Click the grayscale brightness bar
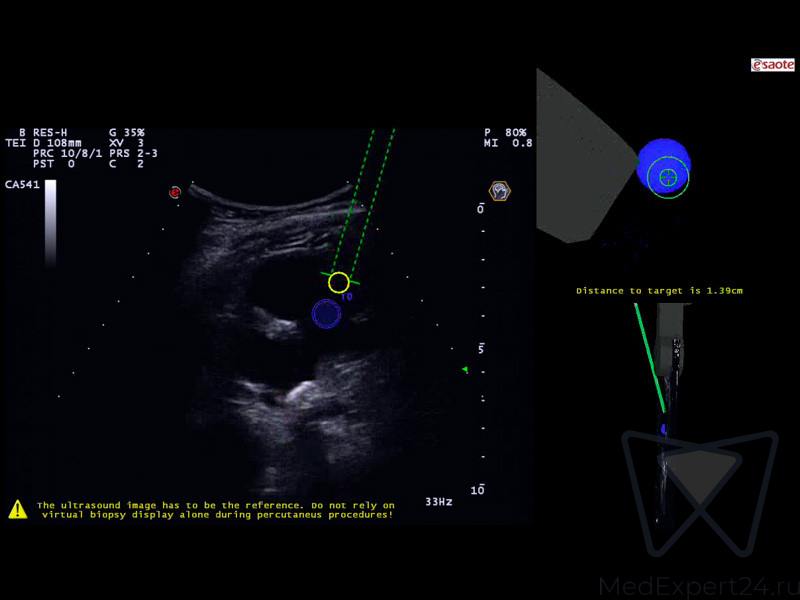Image resolution: width=800 pixels, height=600 pixels. coord(50,221)
